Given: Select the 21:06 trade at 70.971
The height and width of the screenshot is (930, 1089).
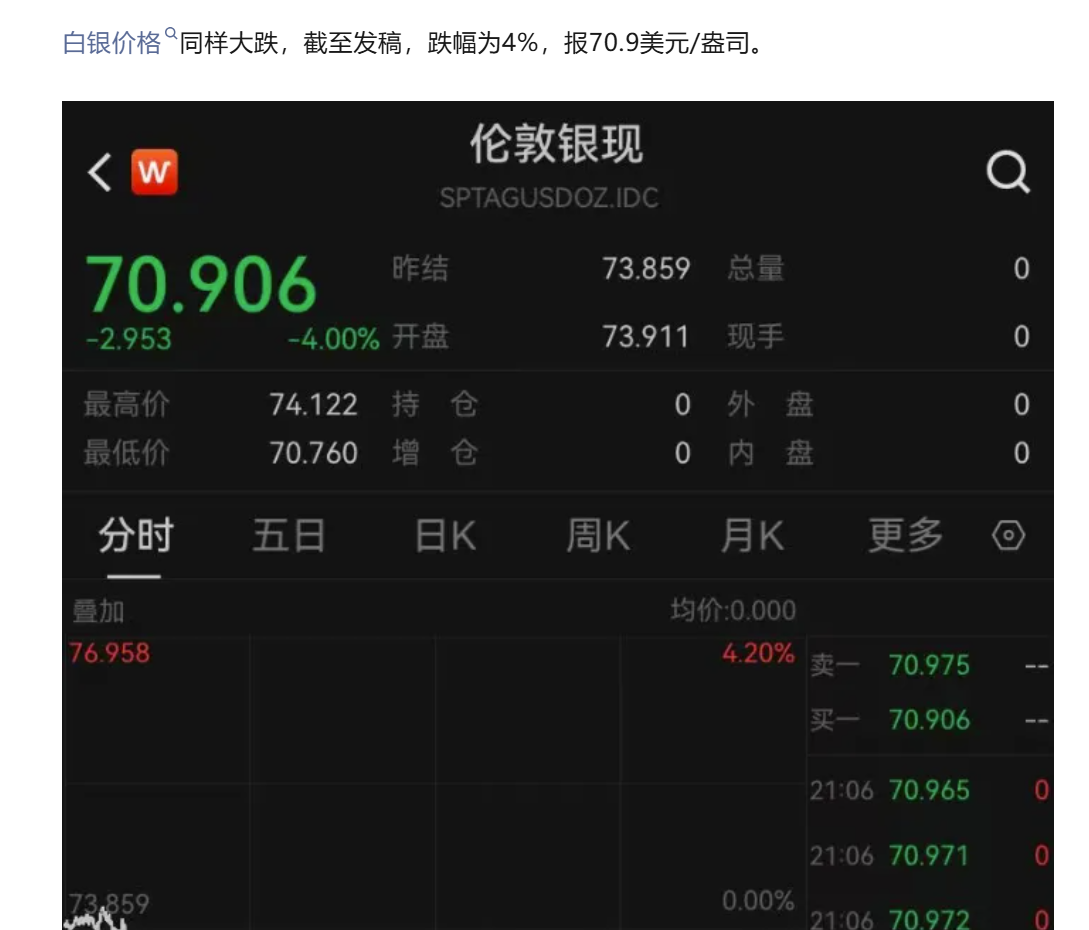Looking at the screenshot, I should pos(929,856).
